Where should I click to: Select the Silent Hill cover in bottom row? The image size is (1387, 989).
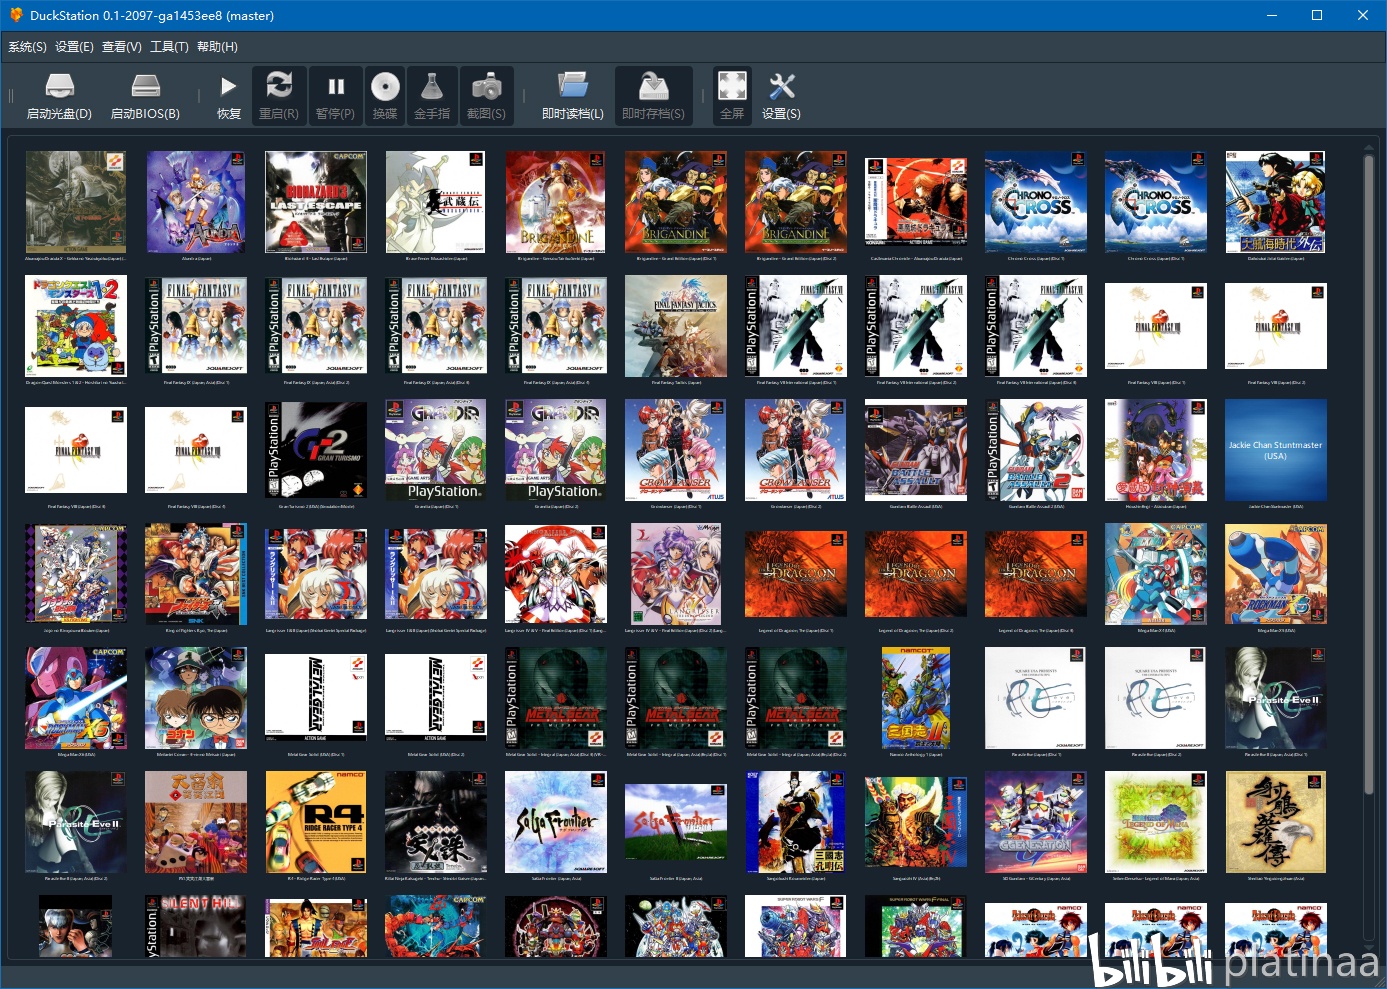196,926
